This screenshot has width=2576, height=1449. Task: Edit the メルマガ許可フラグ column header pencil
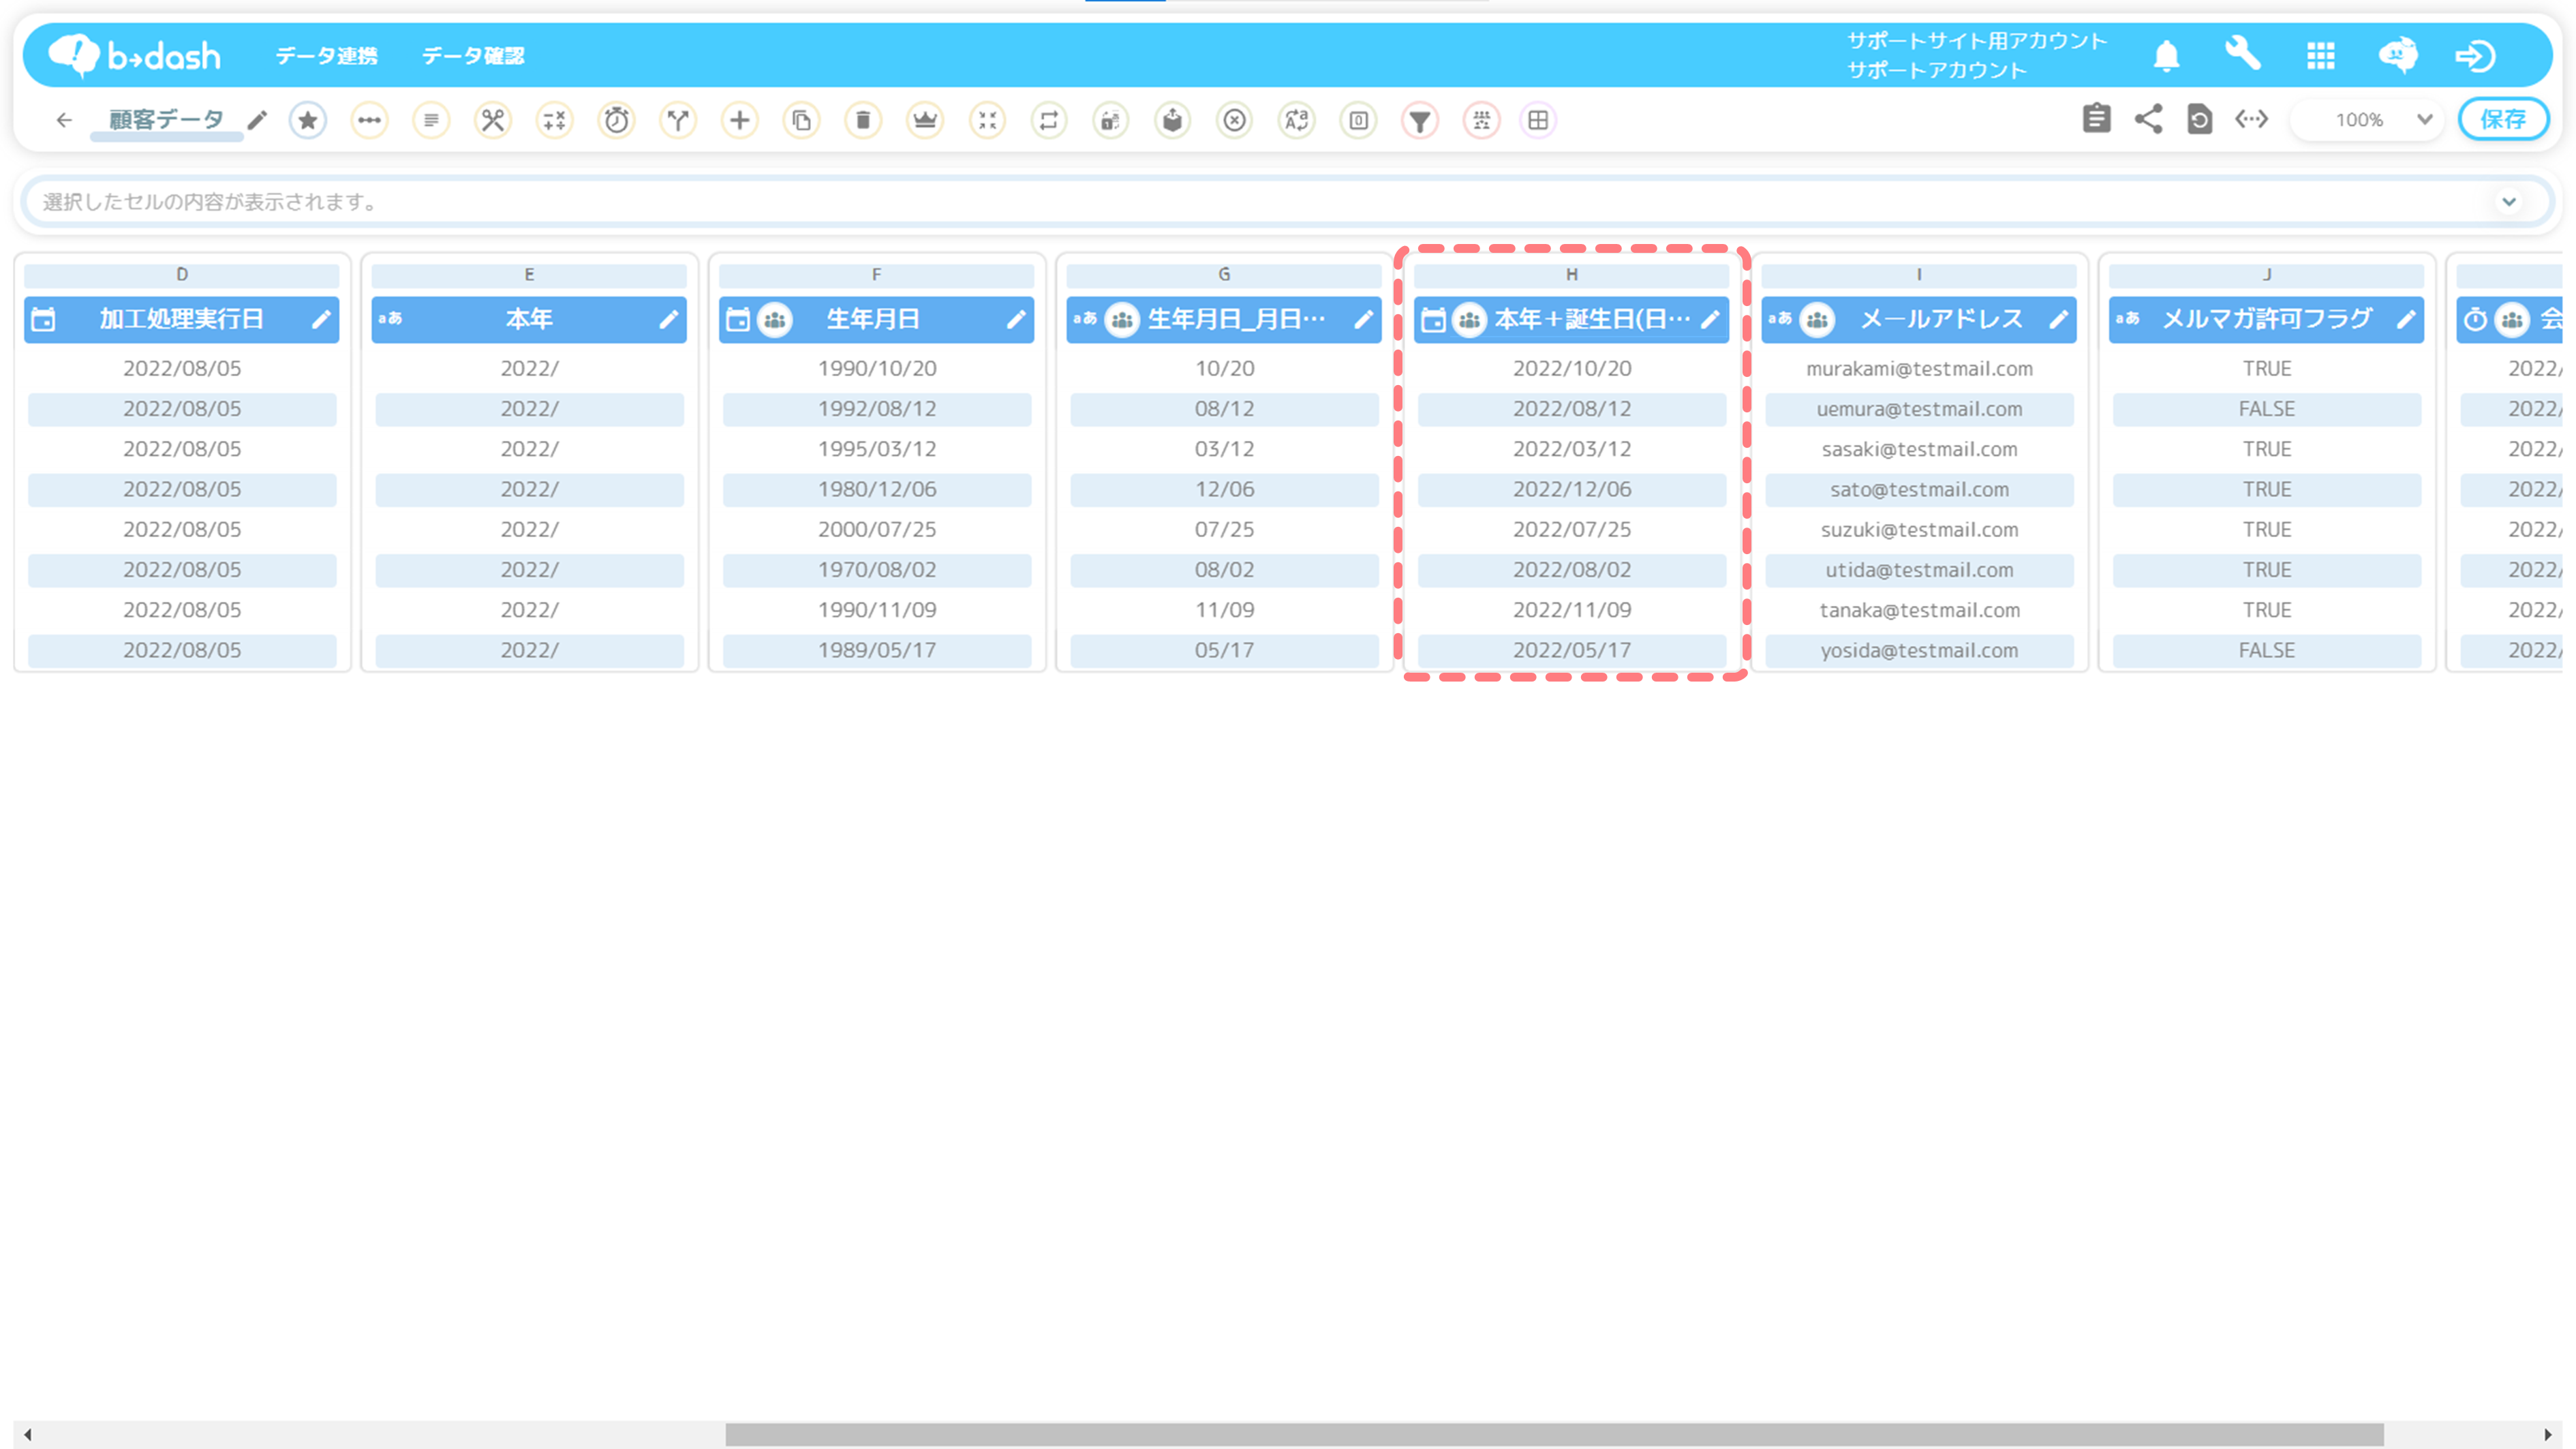2406,319
